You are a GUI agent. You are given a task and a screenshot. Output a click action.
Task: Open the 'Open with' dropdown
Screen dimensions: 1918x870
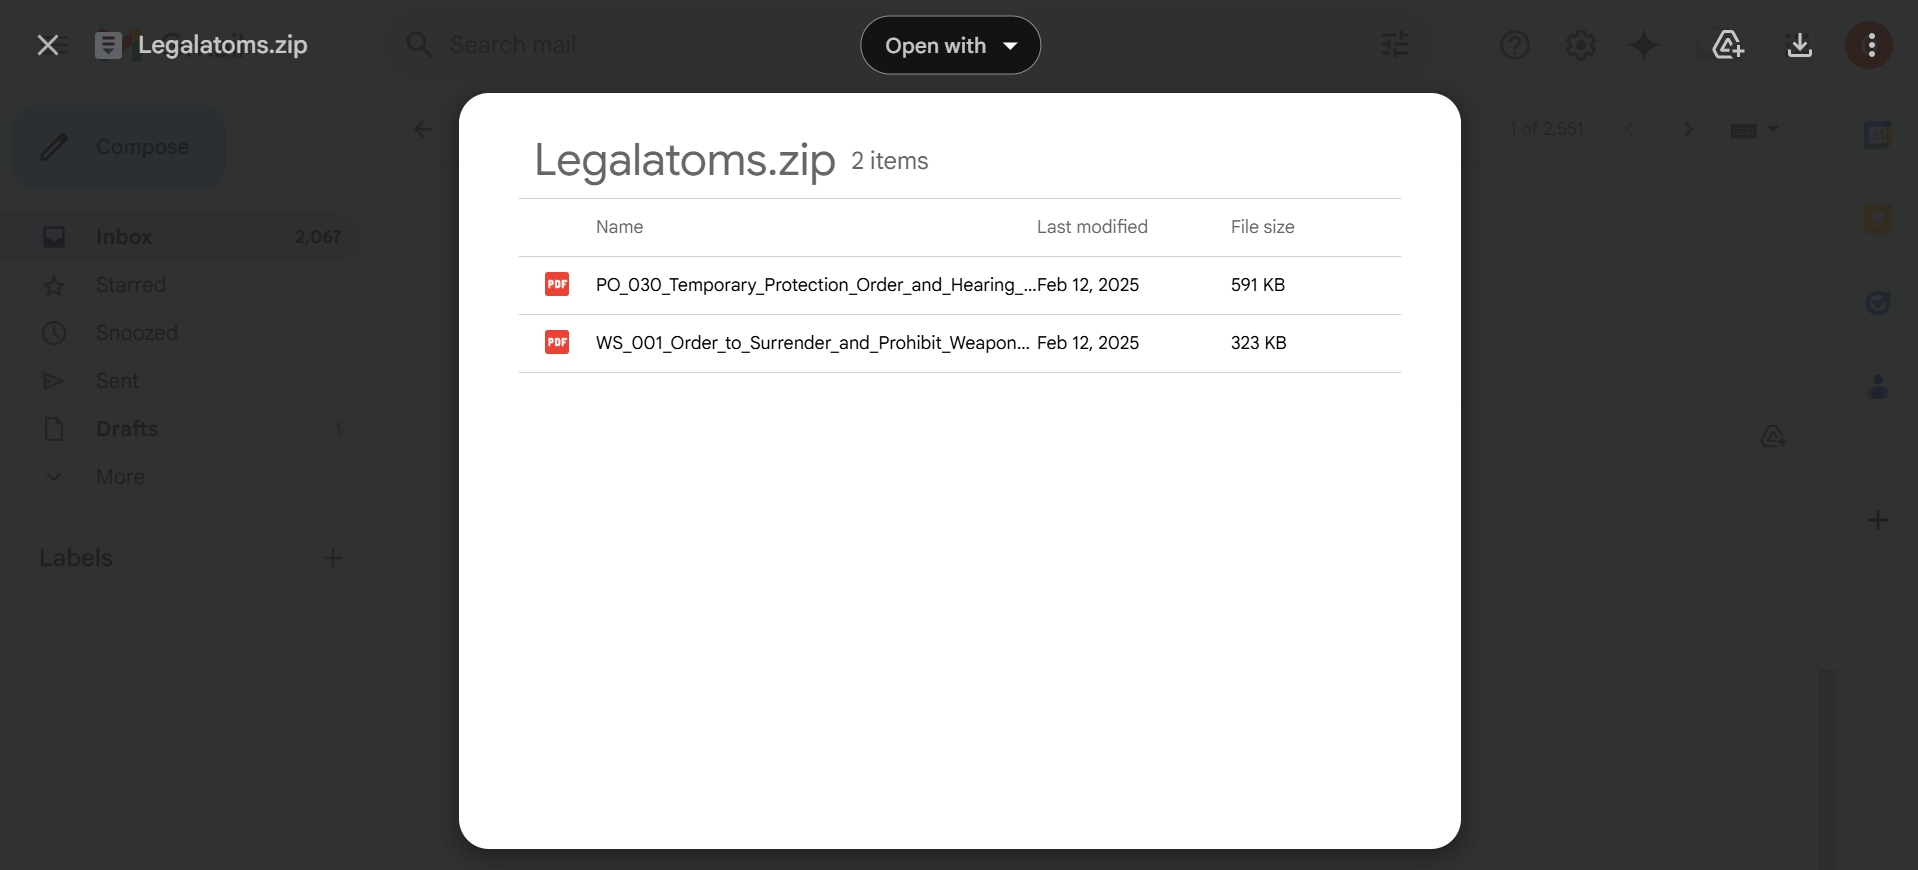point(950,45)
